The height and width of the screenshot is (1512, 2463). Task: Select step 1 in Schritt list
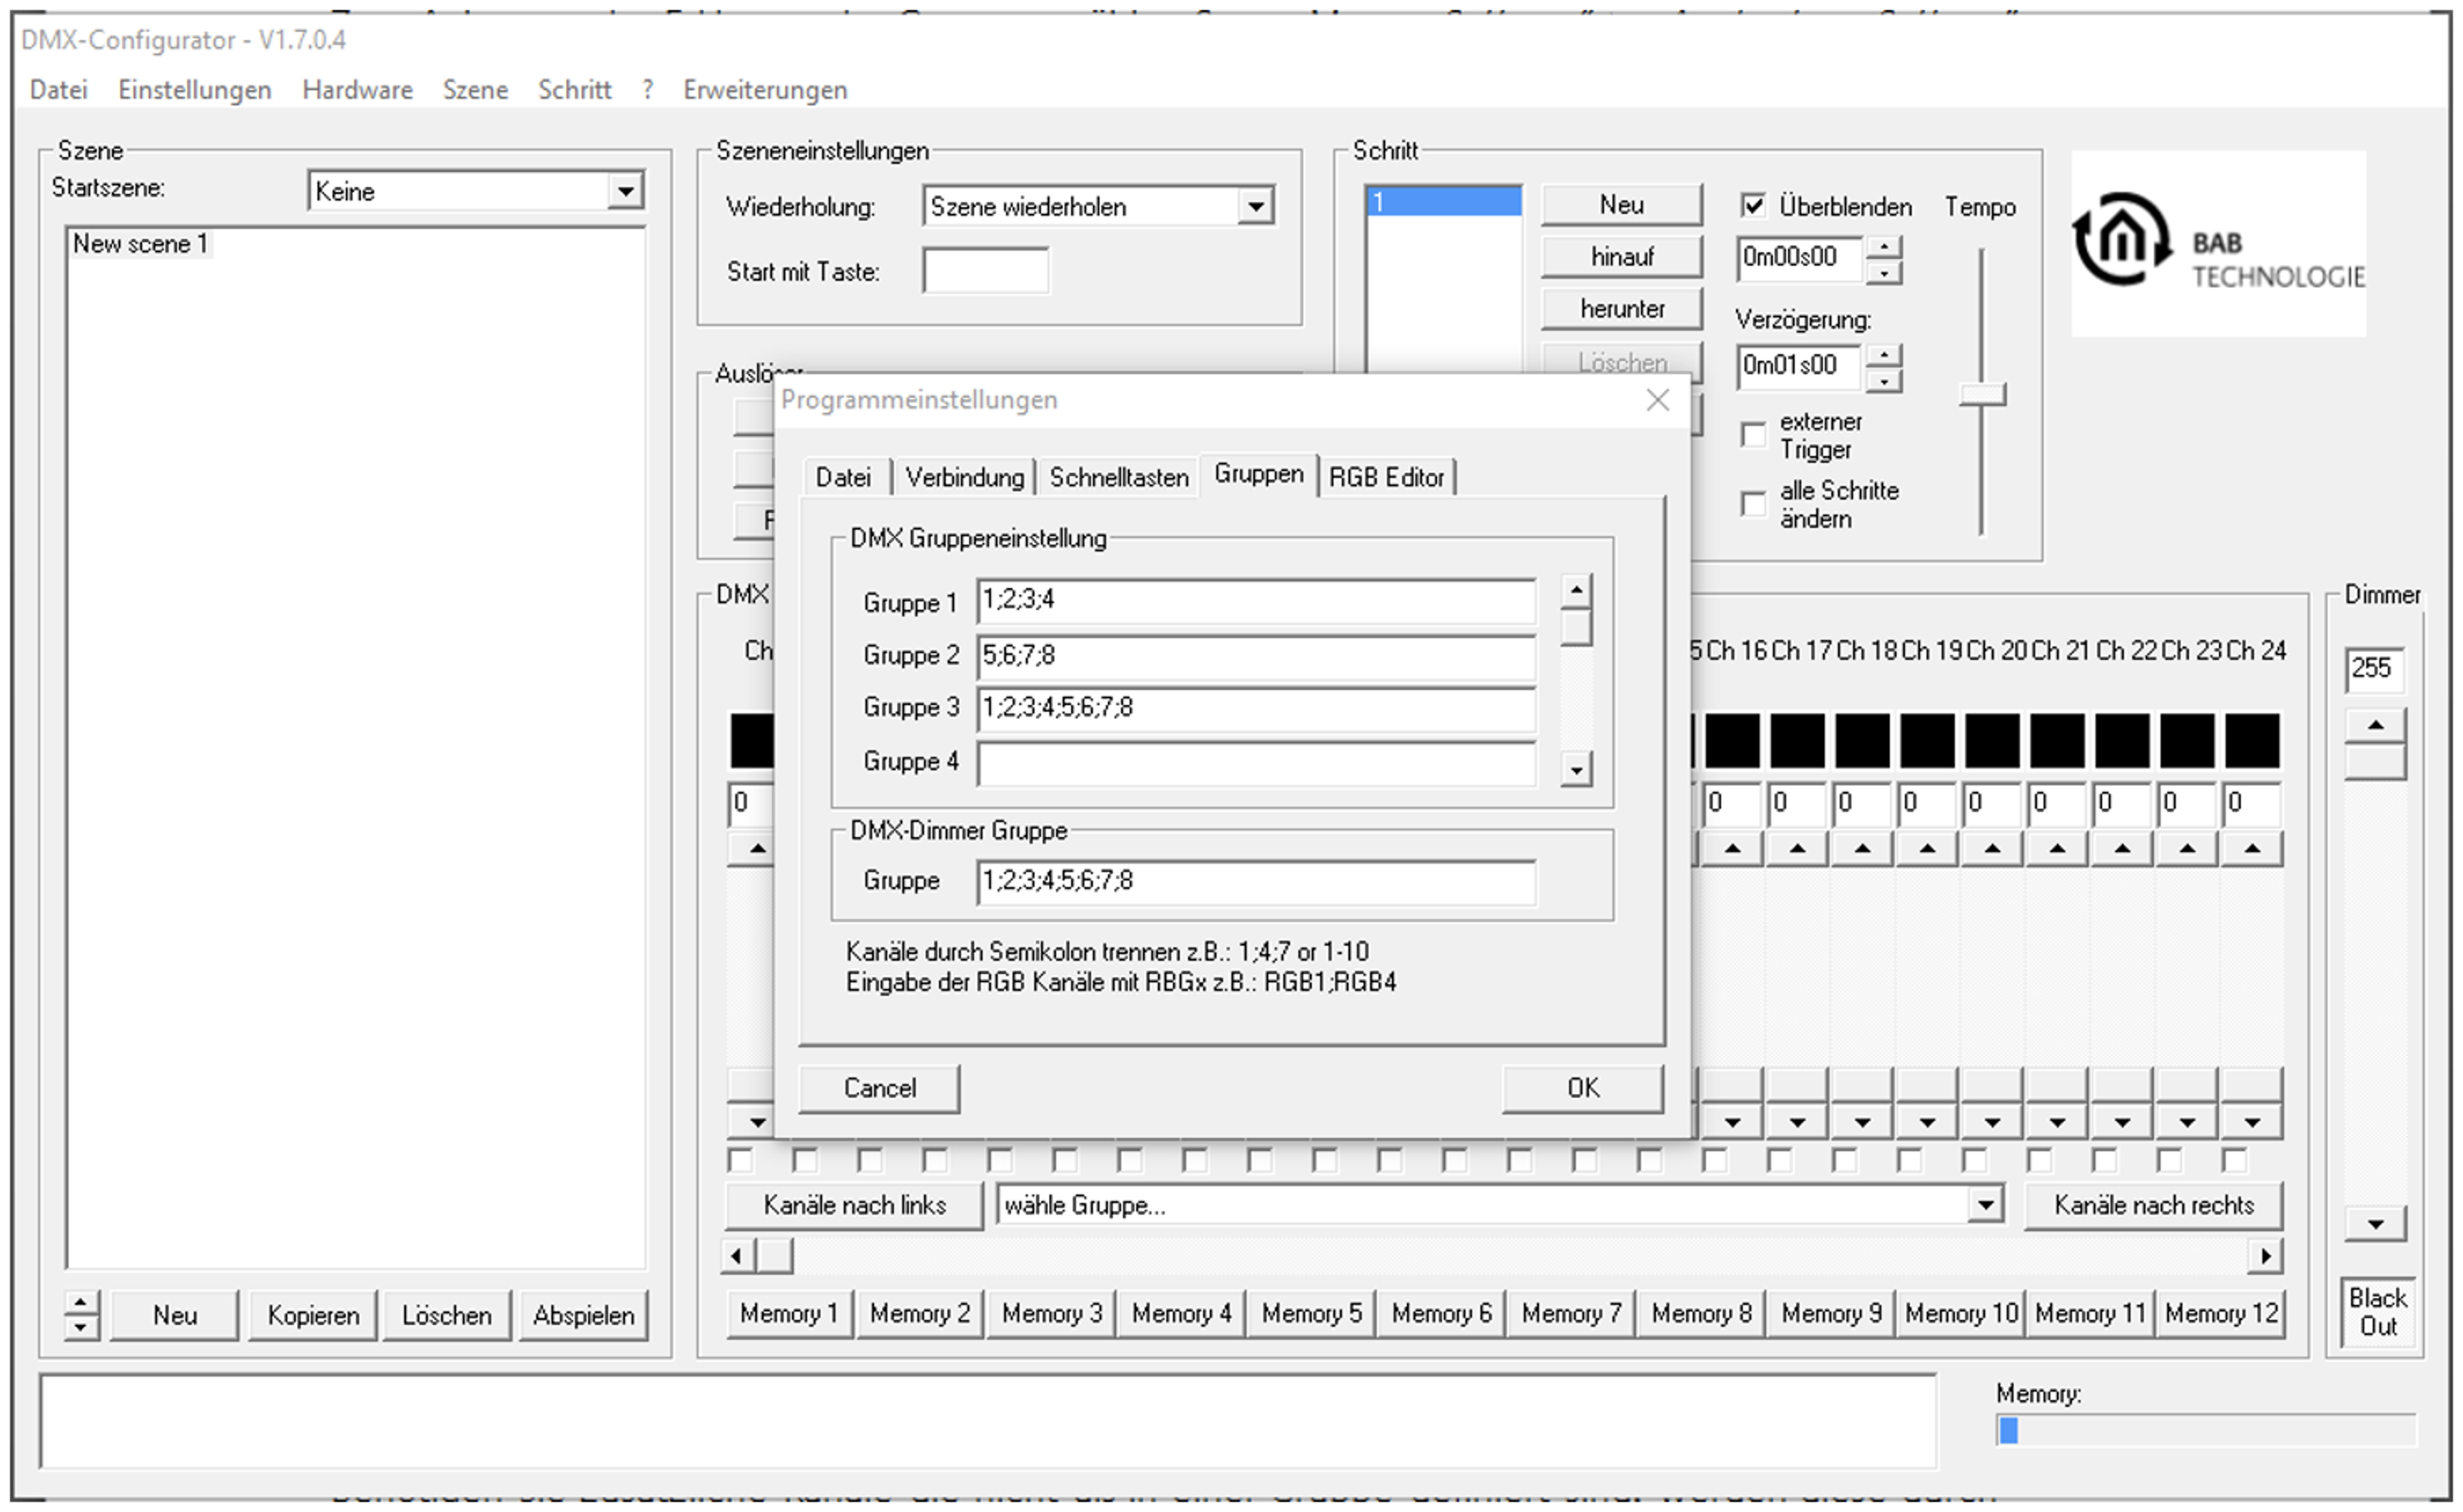(x=1443, y=202)
